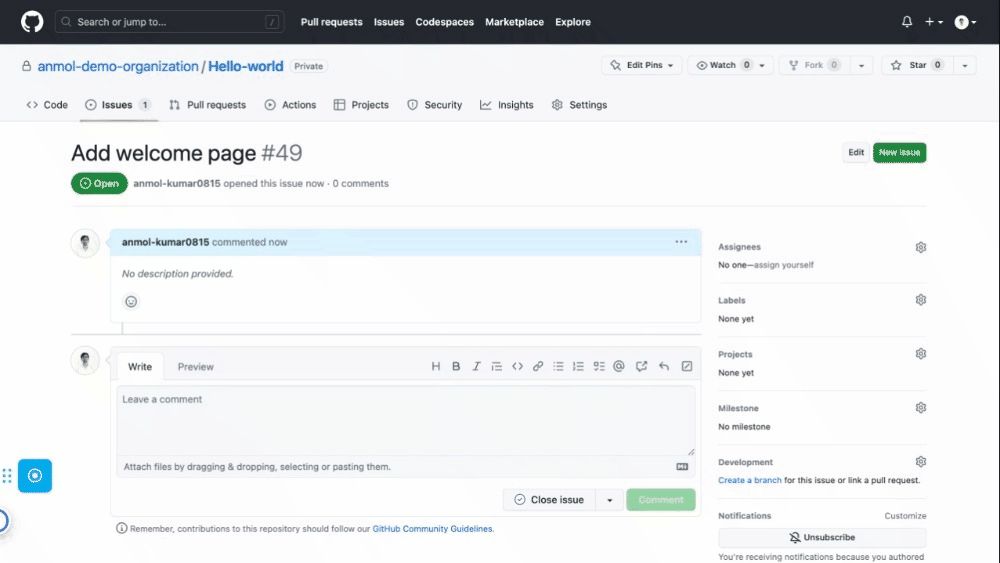Edit Labels with the gear icon
The image size is (1000, 563).
click(920, 300)
